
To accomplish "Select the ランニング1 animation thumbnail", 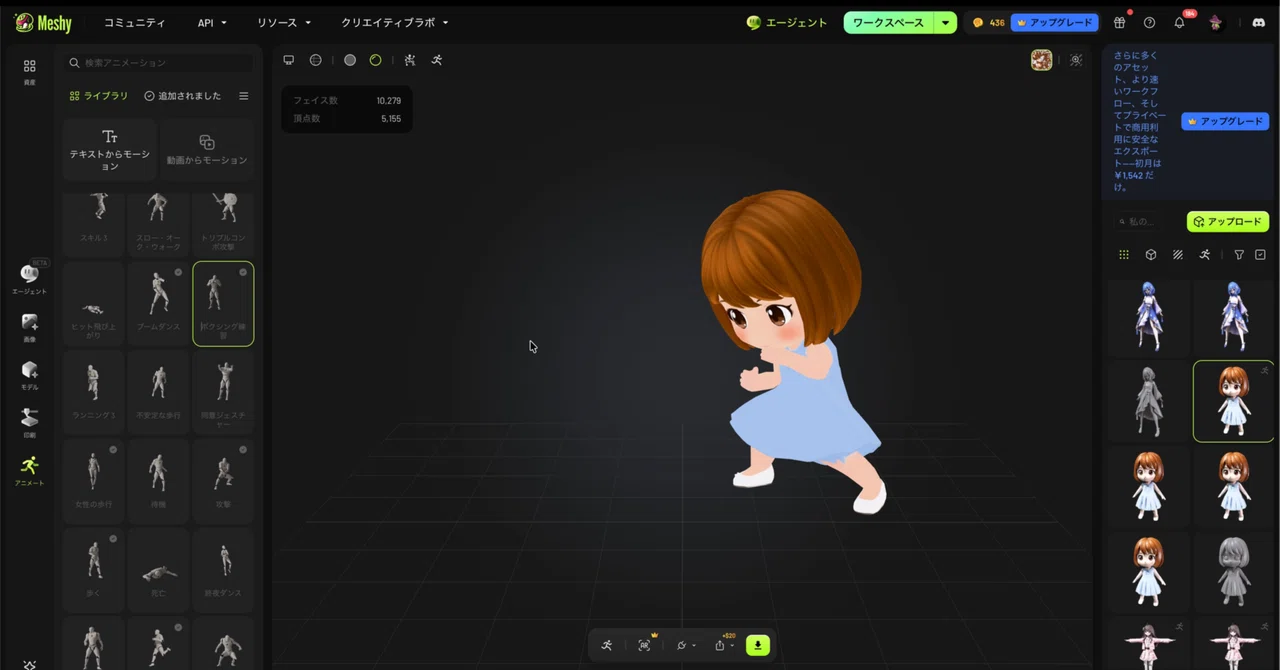I will coord(93,392).
